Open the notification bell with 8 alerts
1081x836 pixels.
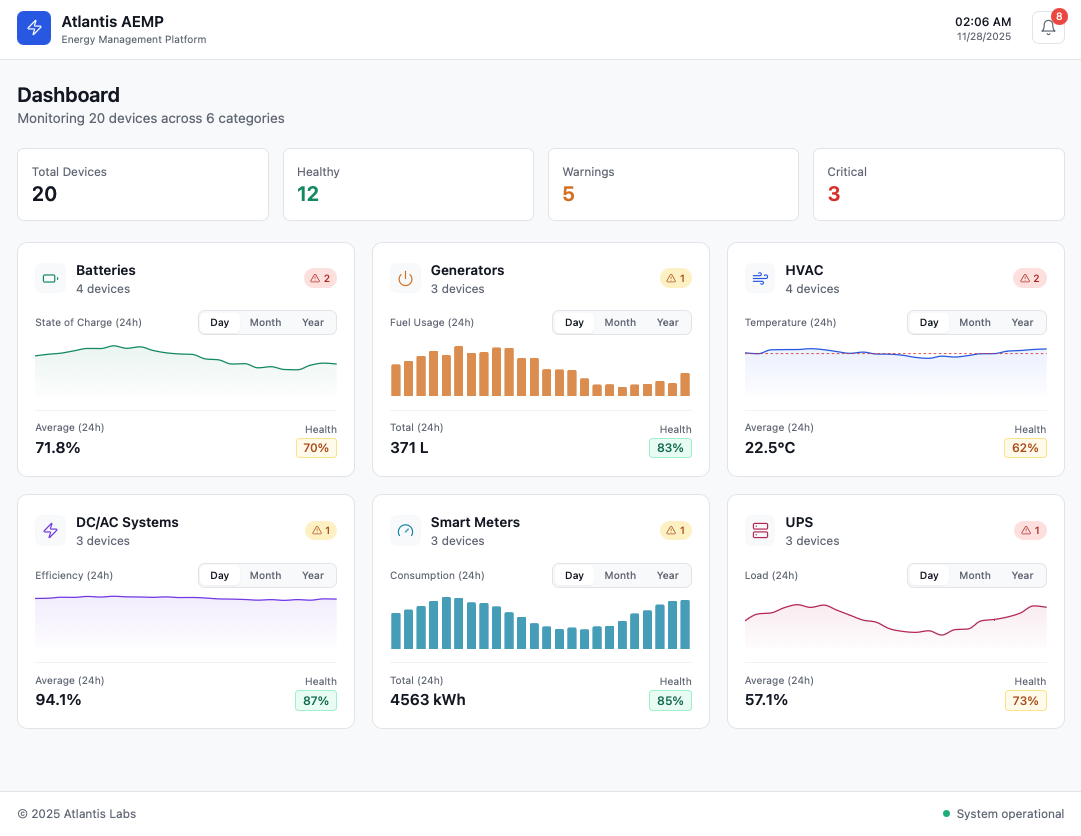1047,27
